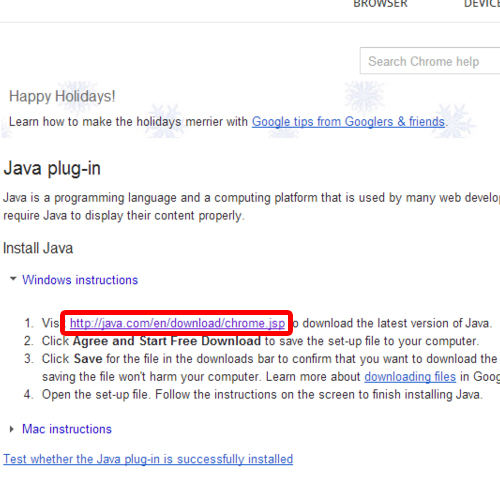The height and width of the screenshot is (500, 500).
Task: Click the bold 'Save' word in step 3
Action: 88,359
